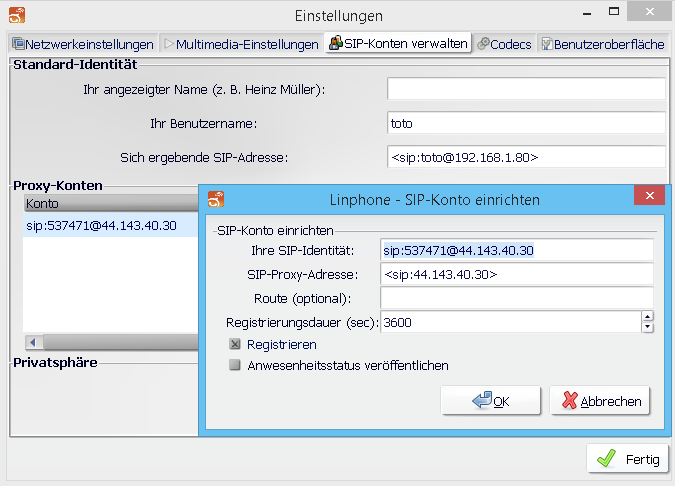The width and height of the screenshot is (675, 486).
Task: Click the angezeigter Name input field
Action: (x=526, y=89)
